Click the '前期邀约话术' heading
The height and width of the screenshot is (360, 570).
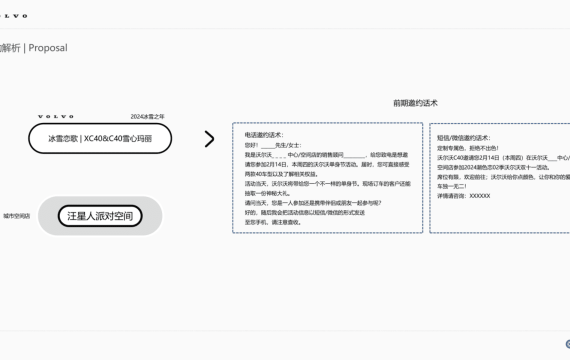415,103
